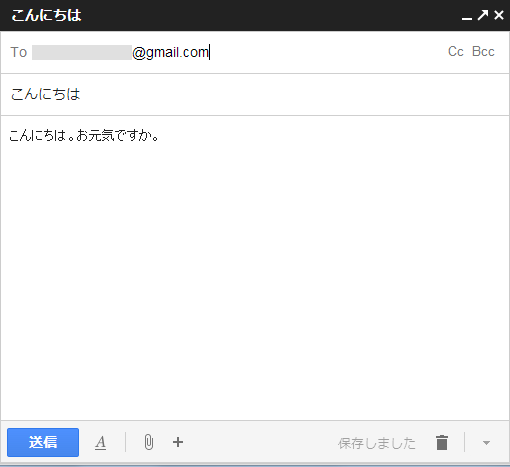This screenshot has width=510, height=467.
Task: Click blank space right of subject text
Action: pos(293,94)
